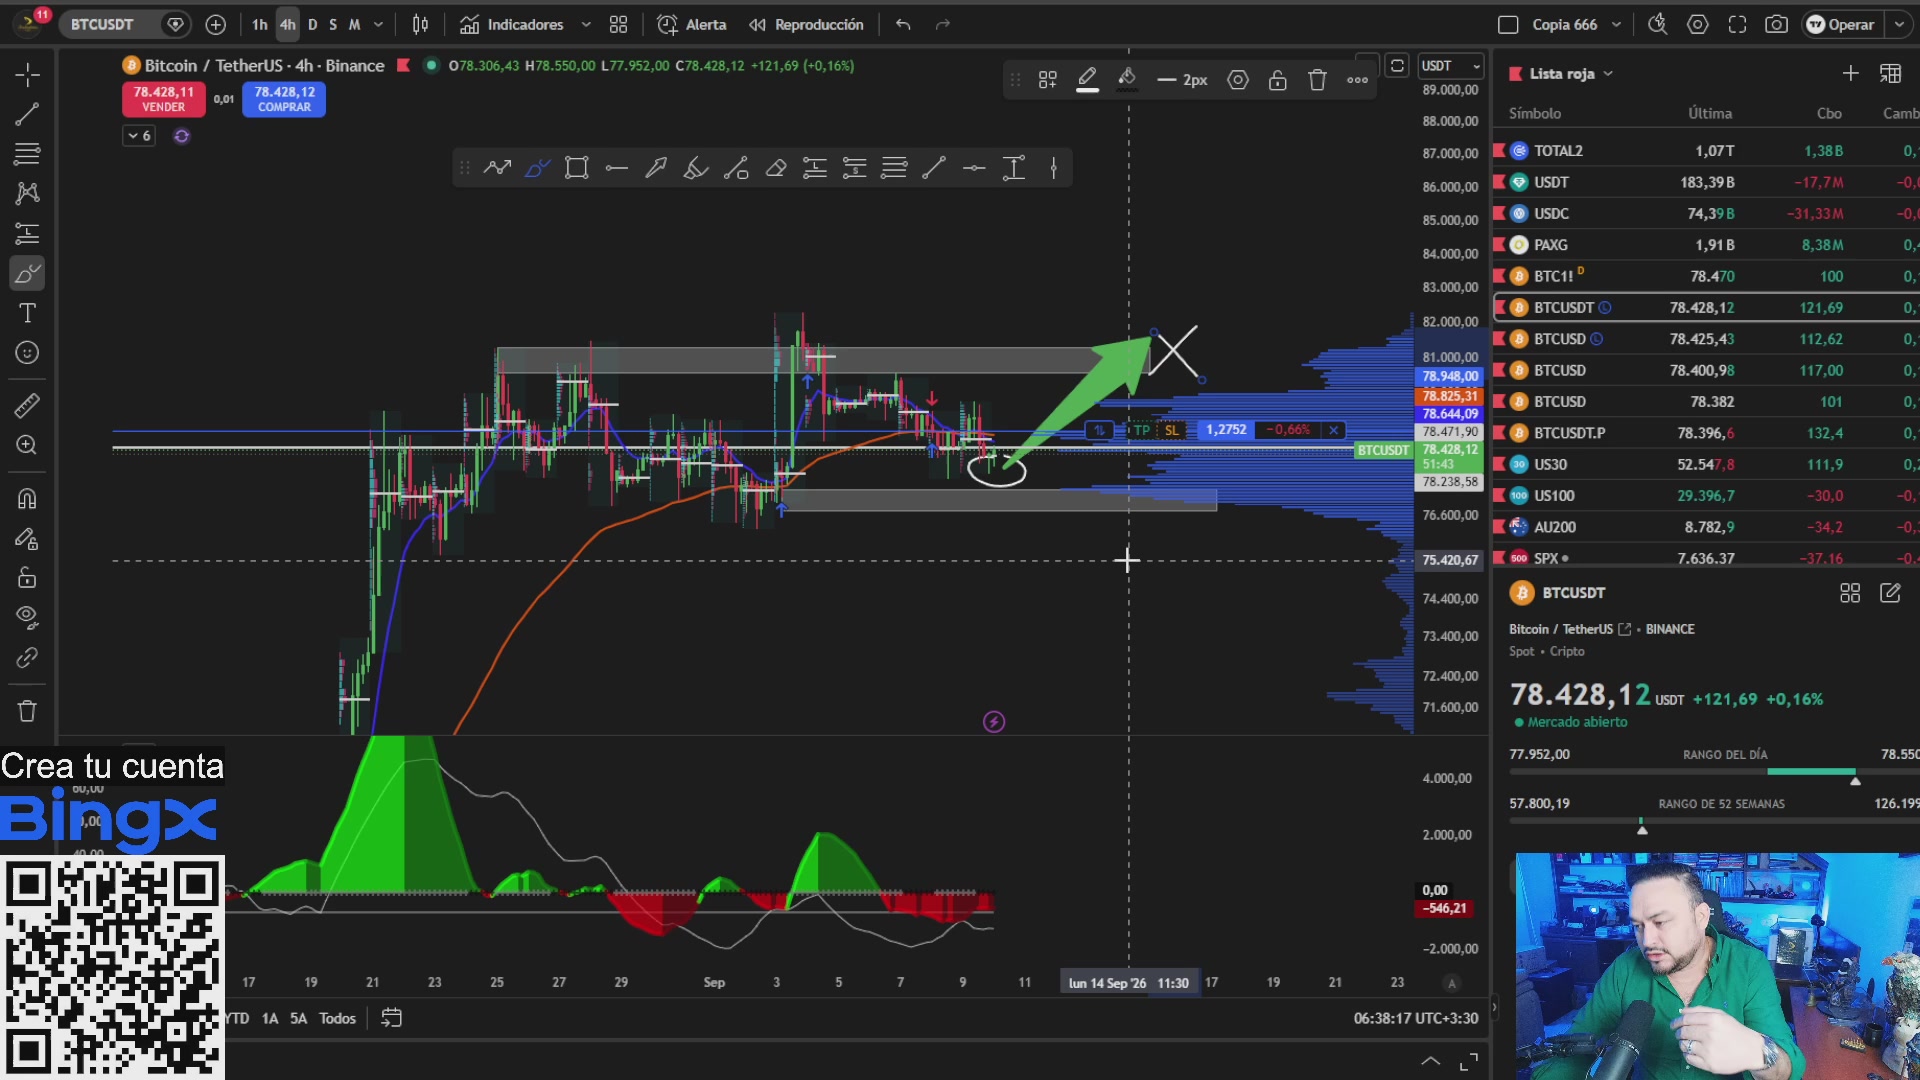Open the chart type candles selector

[421, 24]
